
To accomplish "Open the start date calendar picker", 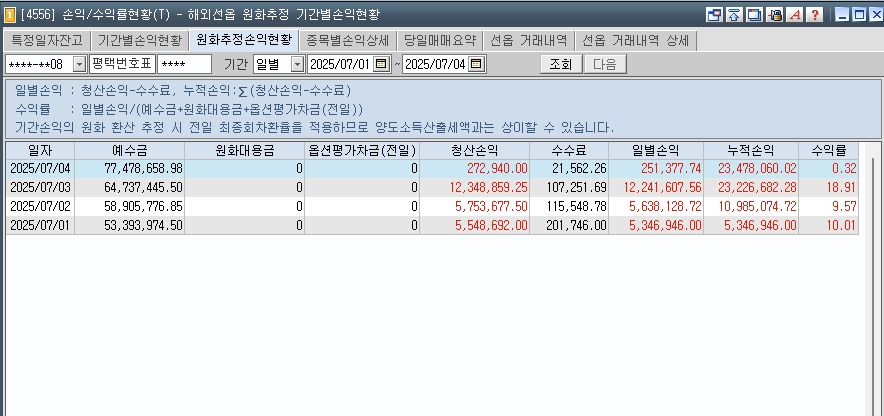I will click(x=382, y=64).
